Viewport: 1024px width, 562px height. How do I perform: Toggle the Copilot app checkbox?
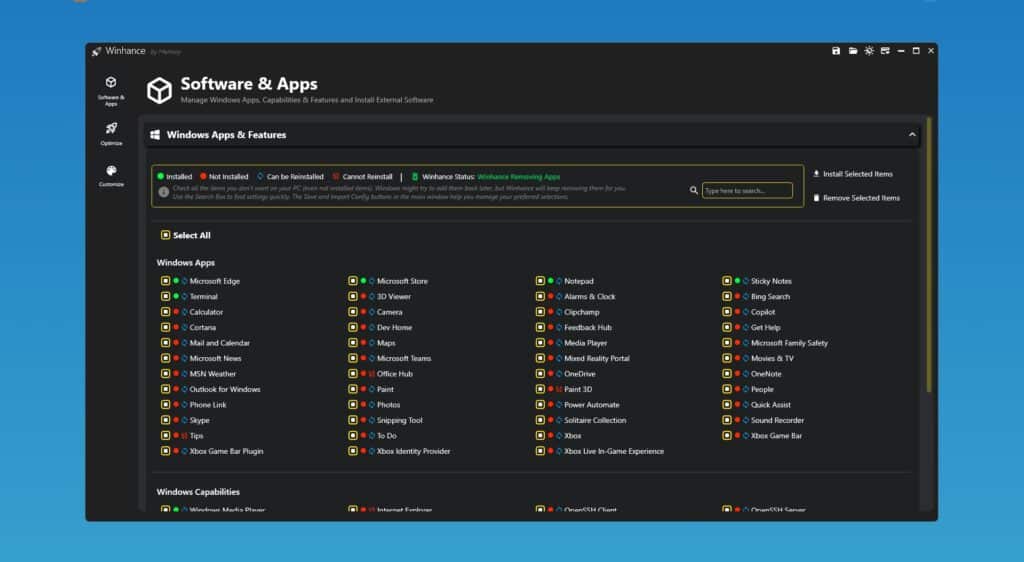(727, 312)
